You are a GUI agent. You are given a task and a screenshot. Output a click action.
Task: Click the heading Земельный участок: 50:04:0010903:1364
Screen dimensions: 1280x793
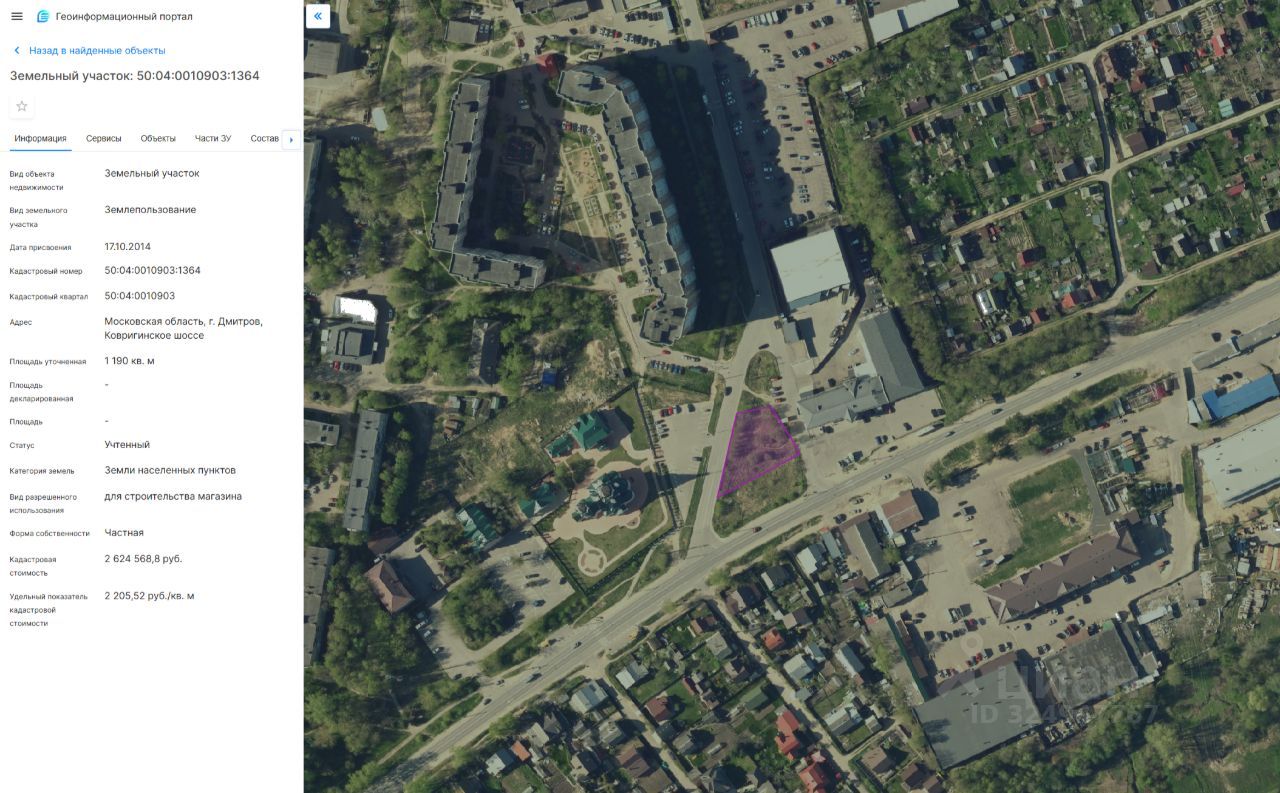[x=135, y=76]
